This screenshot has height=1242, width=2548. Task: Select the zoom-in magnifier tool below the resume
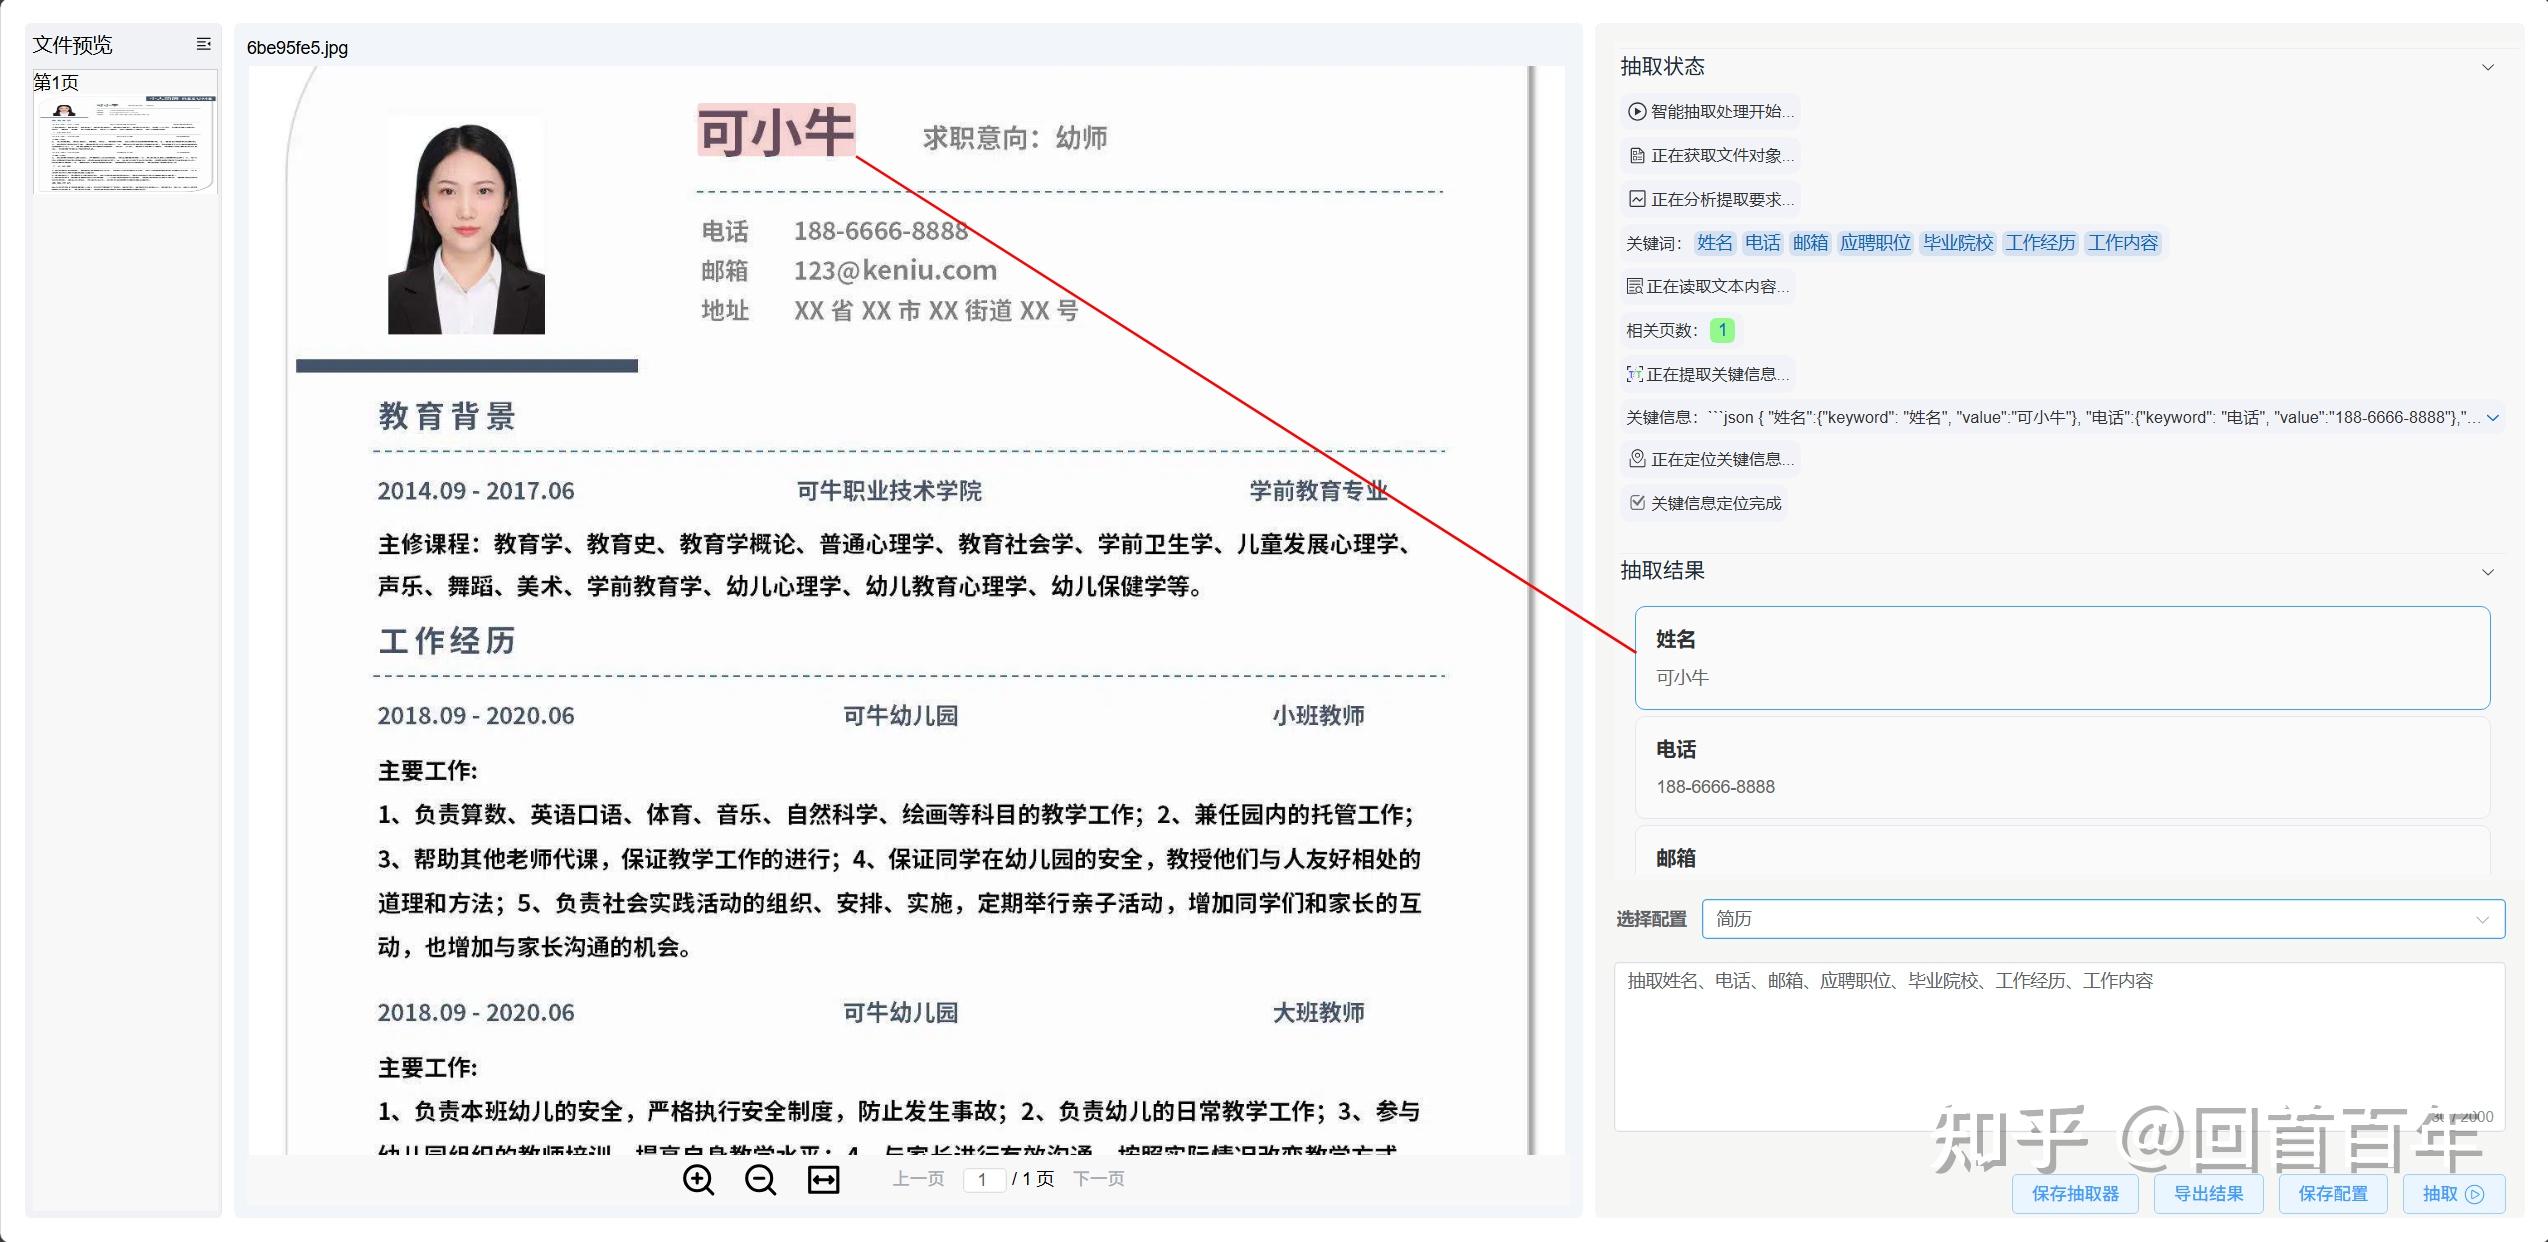700,1180
